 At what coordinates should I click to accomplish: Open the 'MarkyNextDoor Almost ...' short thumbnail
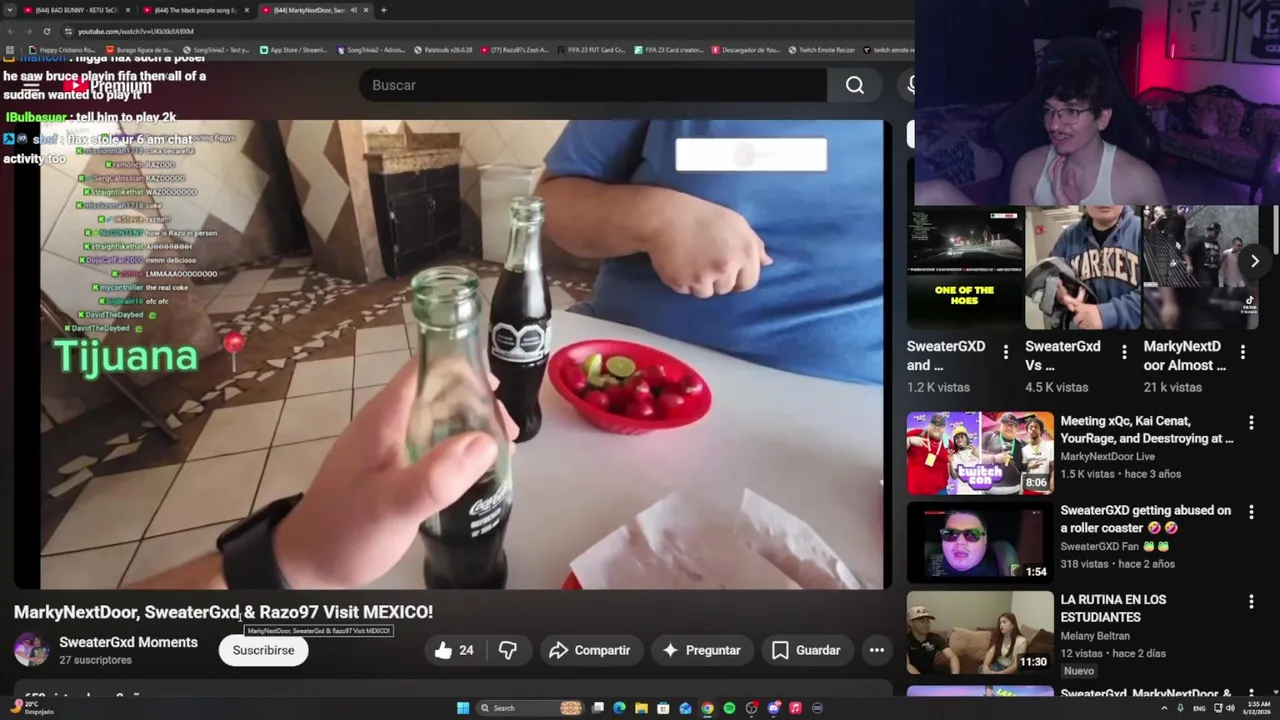1201,268
